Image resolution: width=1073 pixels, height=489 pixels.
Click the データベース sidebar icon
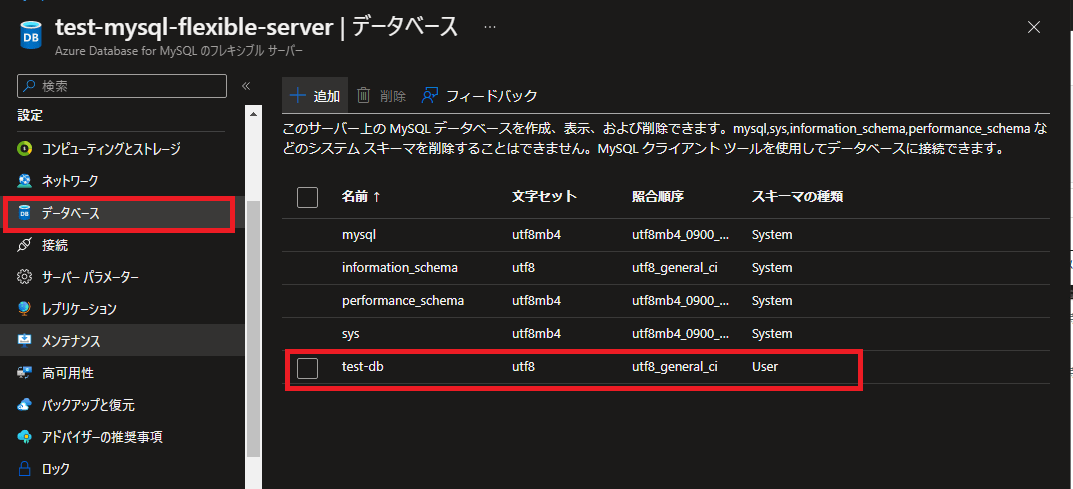click(x=25, y=214)
